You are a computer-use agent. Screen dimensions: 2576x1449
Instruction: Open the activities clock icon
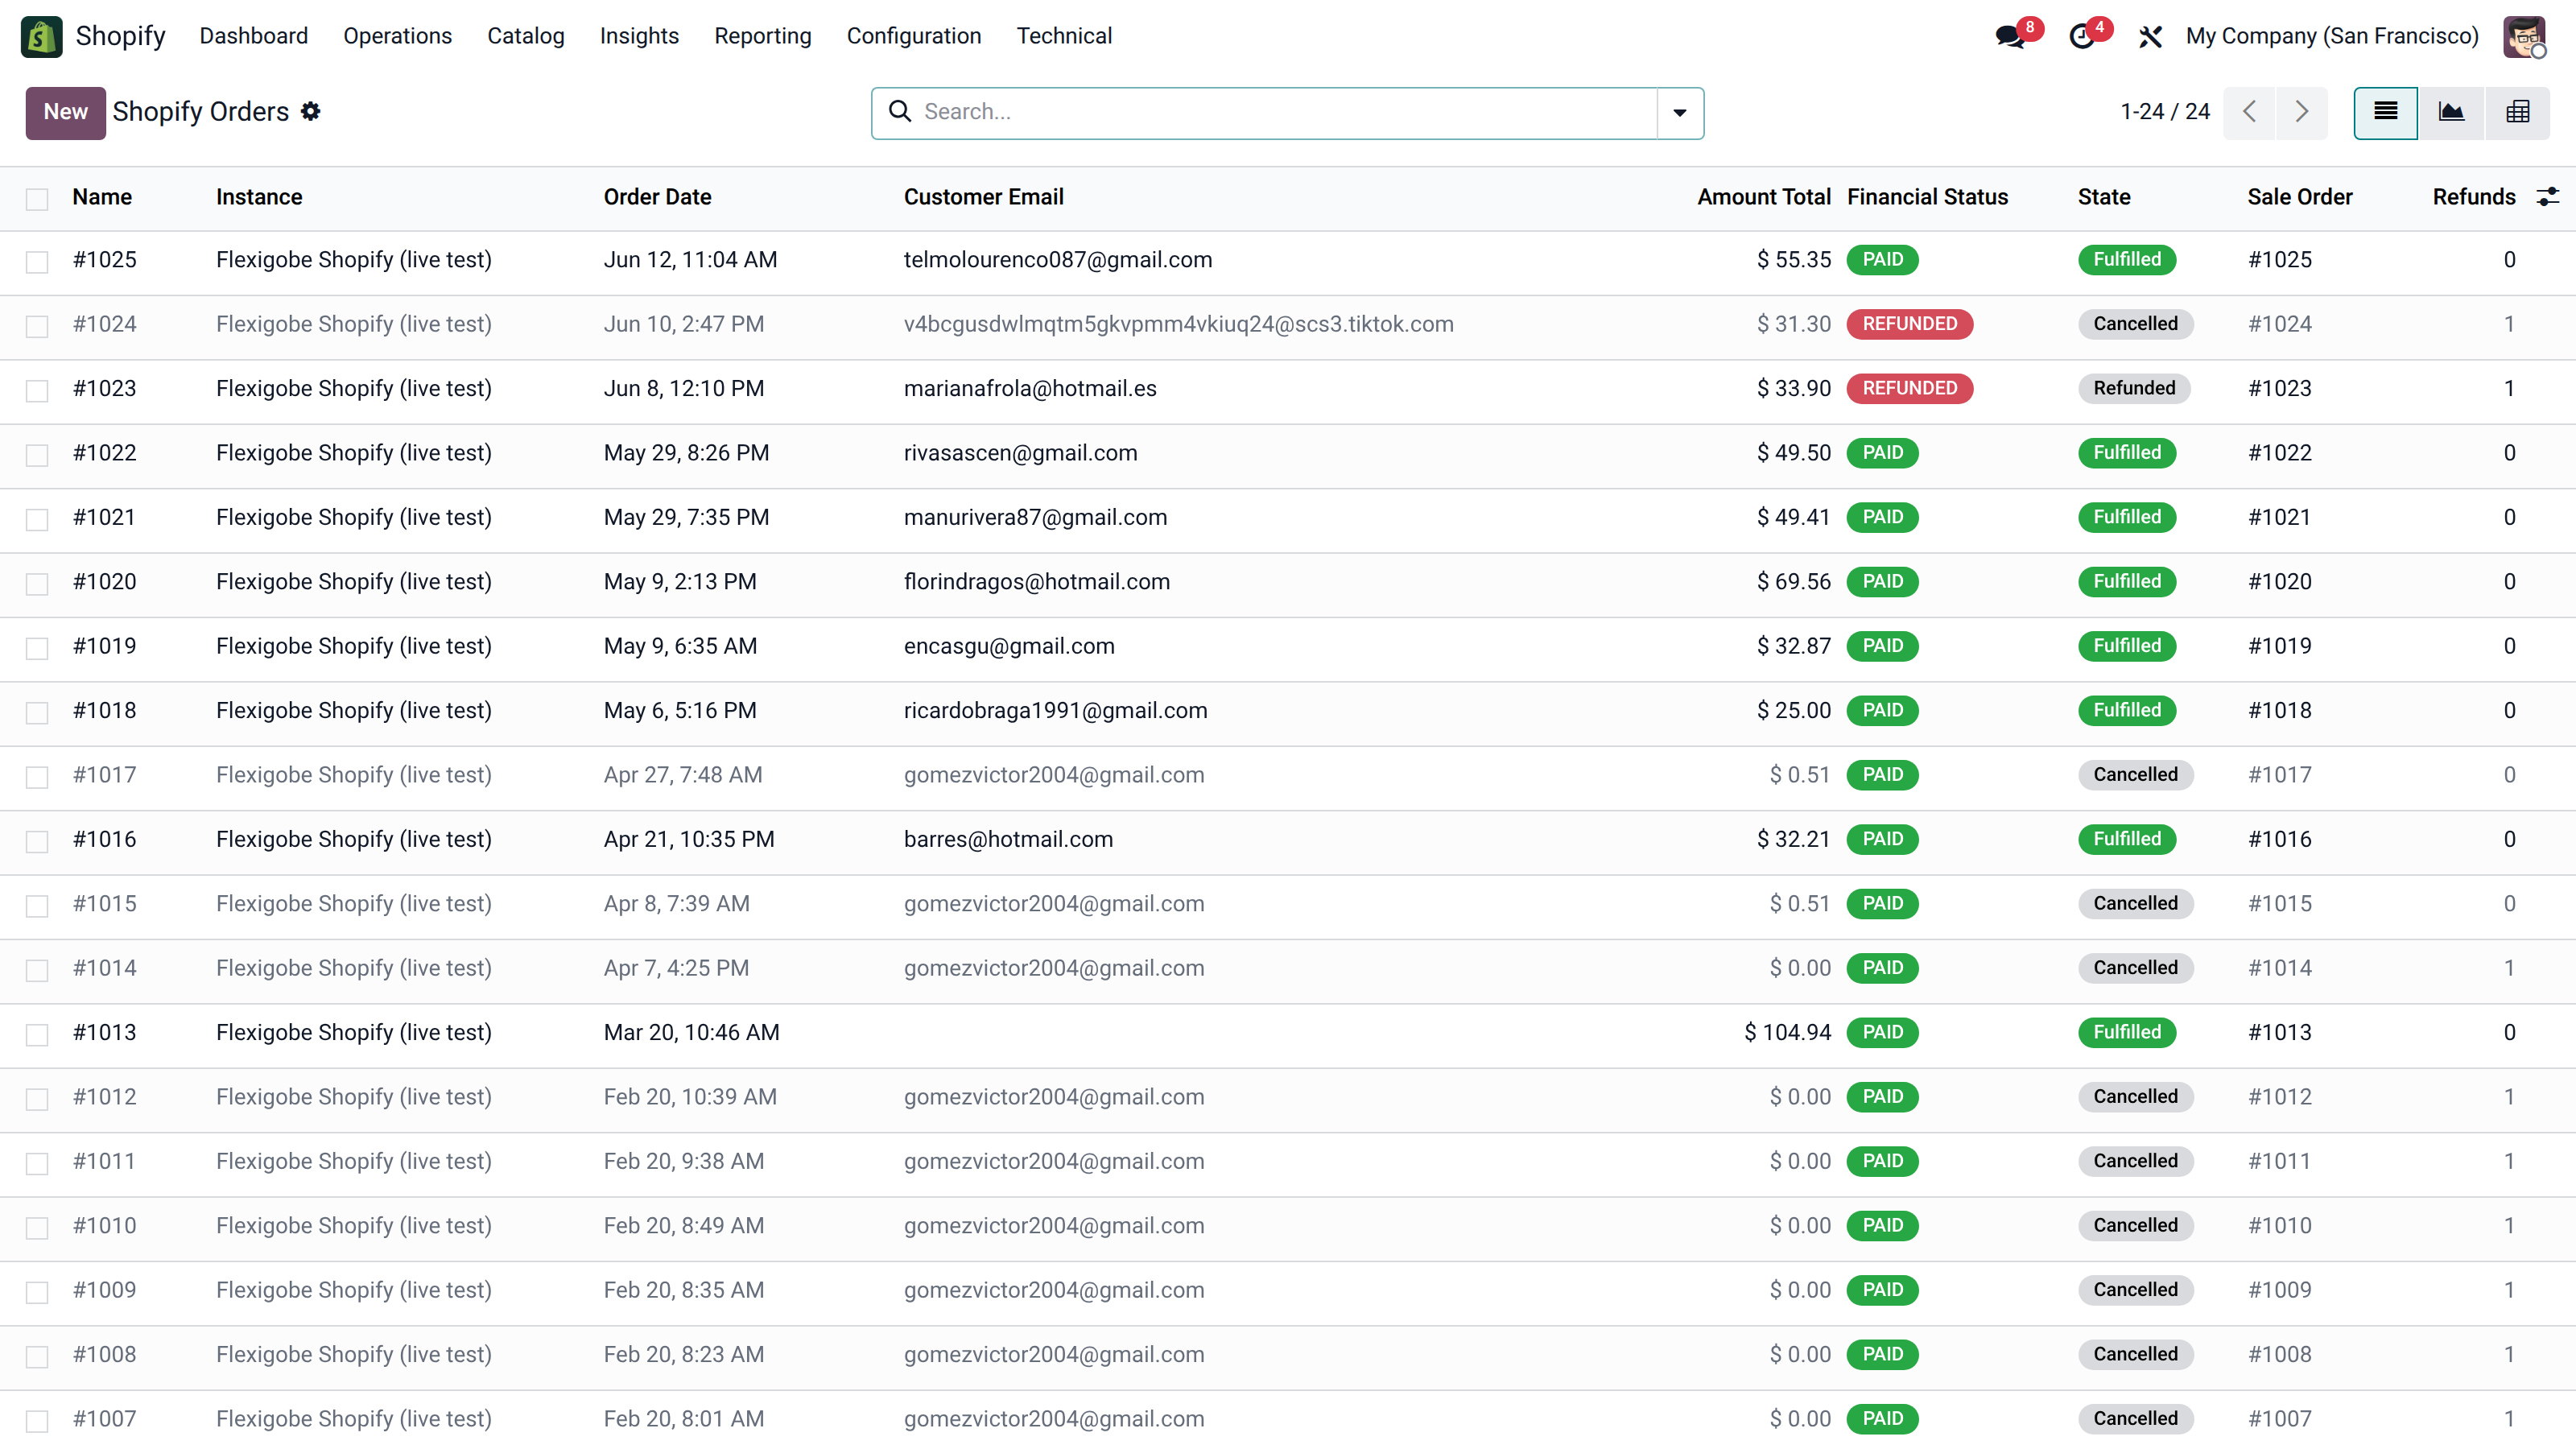(2082, 36)
